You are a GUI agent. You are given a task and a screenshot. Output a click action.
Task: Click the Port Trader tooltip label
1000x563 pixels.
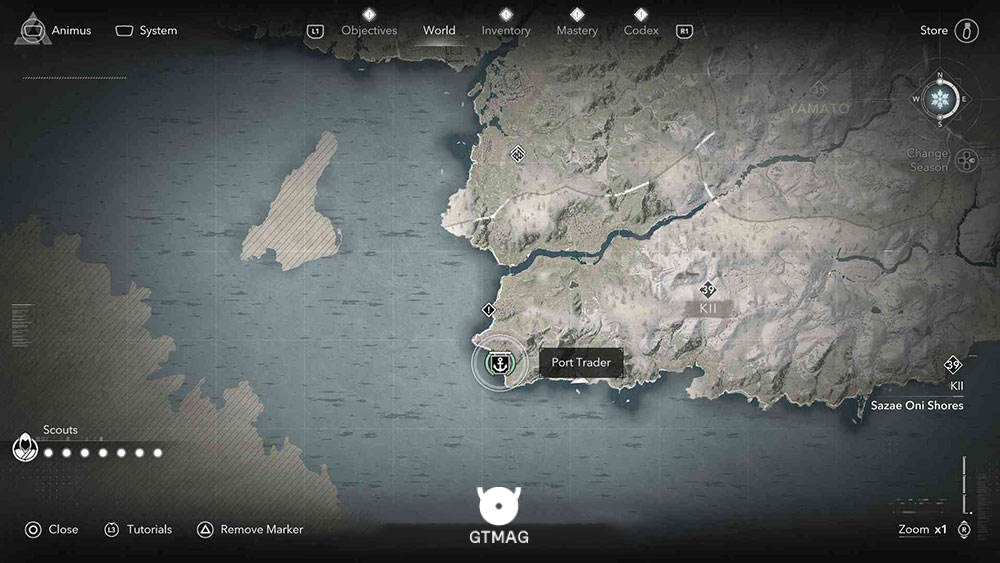point(581,362)
